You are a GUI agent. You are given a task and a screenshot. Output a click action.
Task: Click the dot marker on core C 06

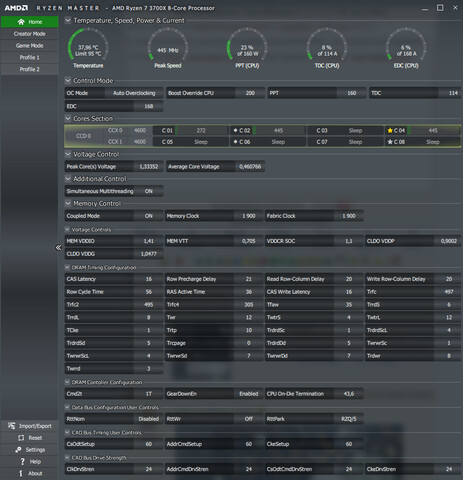[235, 142]
